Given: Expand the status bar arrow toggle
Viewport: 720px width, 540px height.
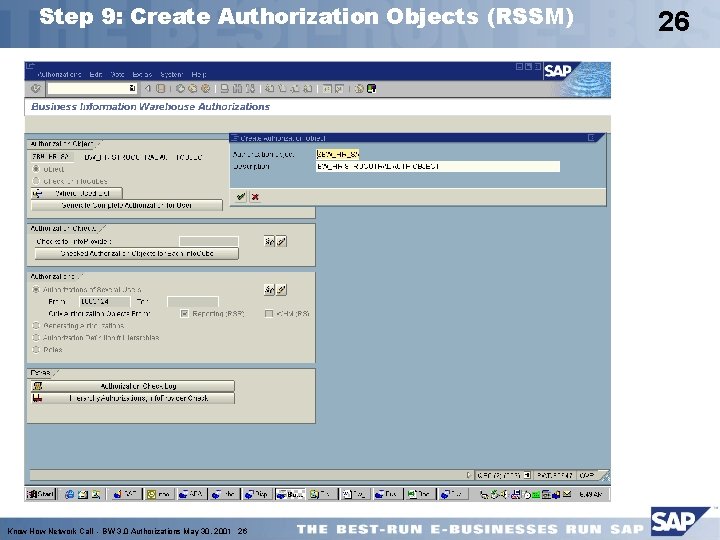Looking at the screenshot, I should 468,475.
